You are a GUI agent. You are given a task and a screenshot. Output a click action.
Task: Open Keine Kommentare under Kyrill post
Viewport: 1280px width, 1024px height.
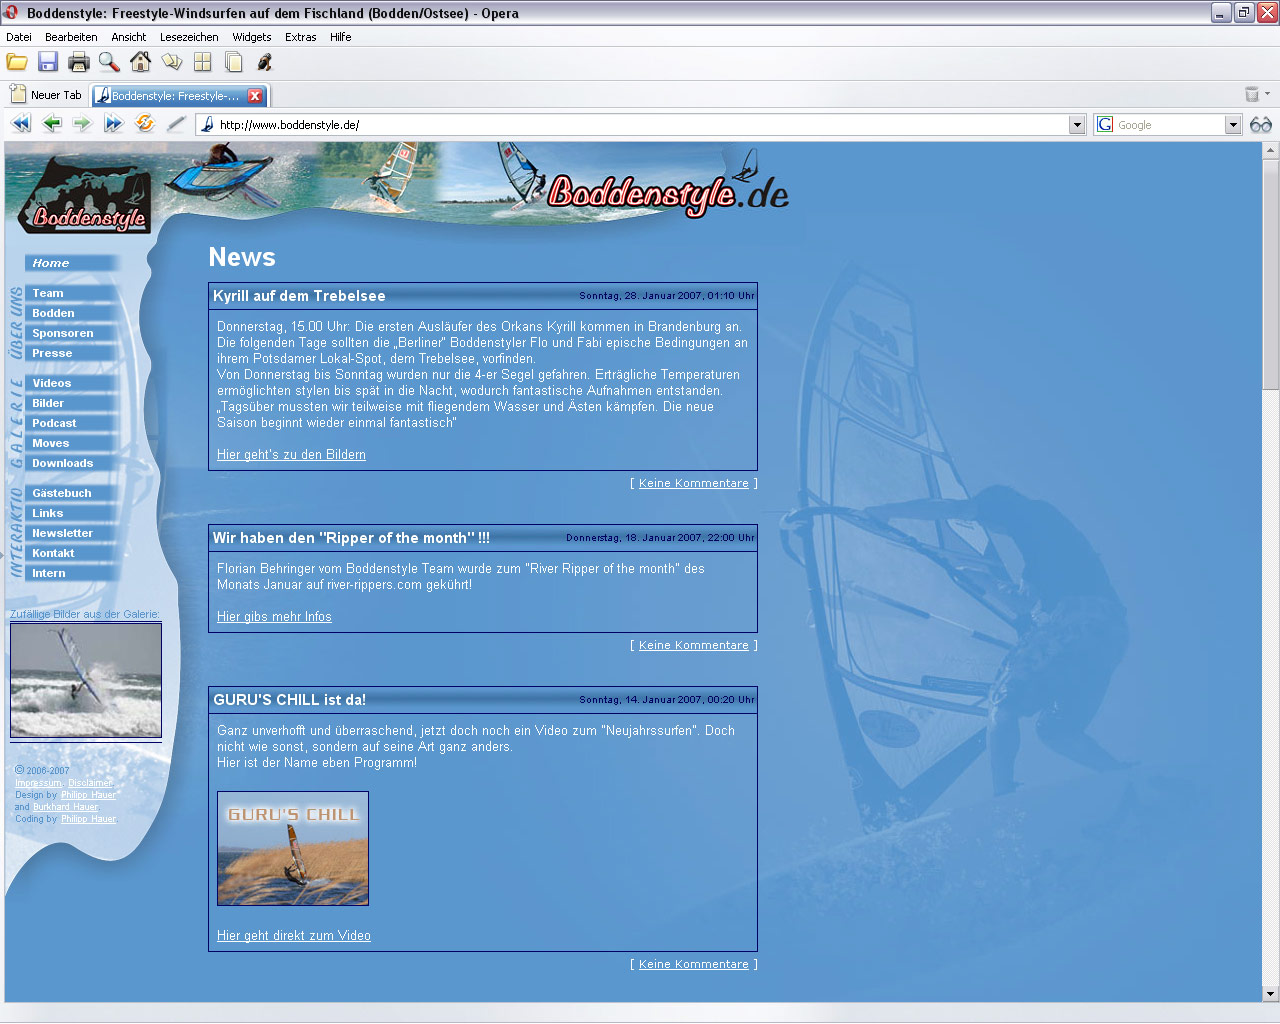coord(694,483)
